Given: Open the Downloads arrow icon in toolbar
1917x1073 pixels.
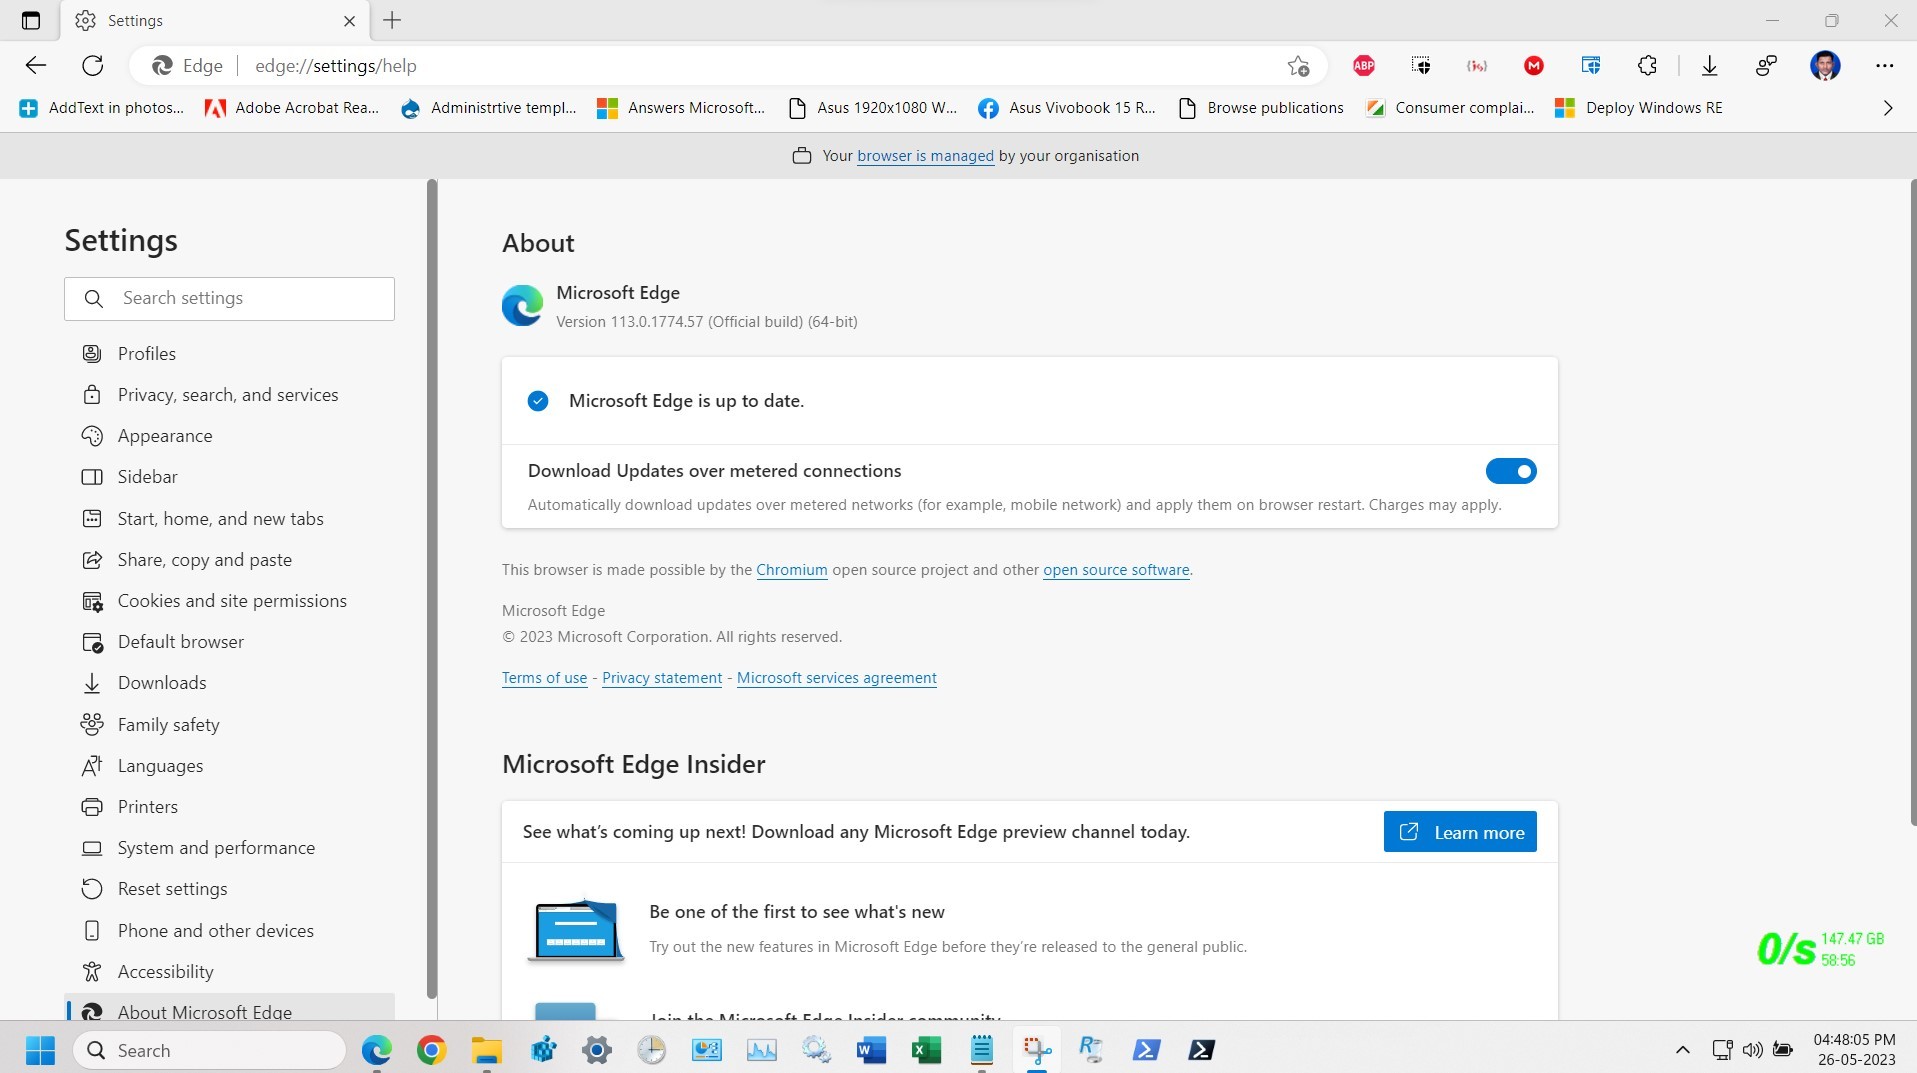Looking at the screenshot, I should (x=1710, y=66).
